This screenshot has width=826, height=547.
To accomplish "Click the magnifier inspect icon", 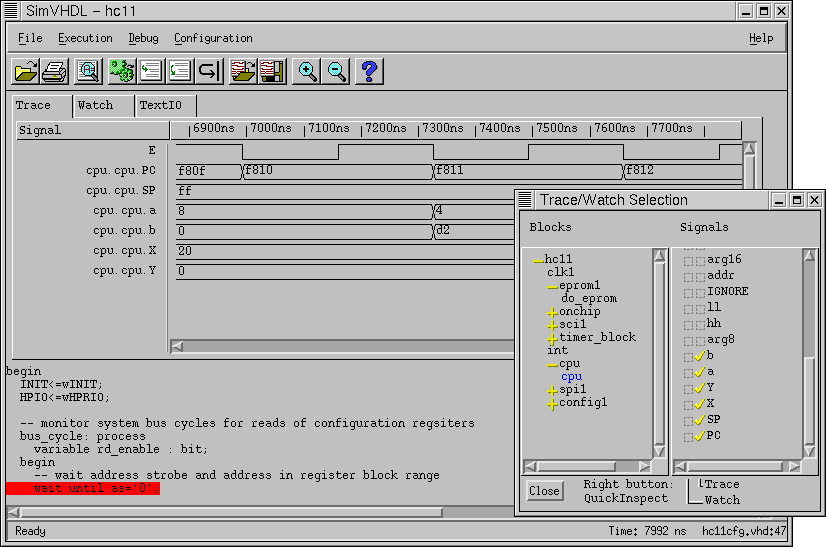I will pyautogui.click(x=88, y=71).
